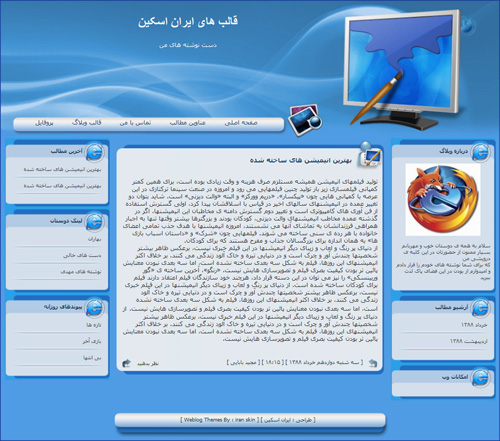
Task: Click the IE icon beside آرشیو مطالب
Action: click(480, 308)
